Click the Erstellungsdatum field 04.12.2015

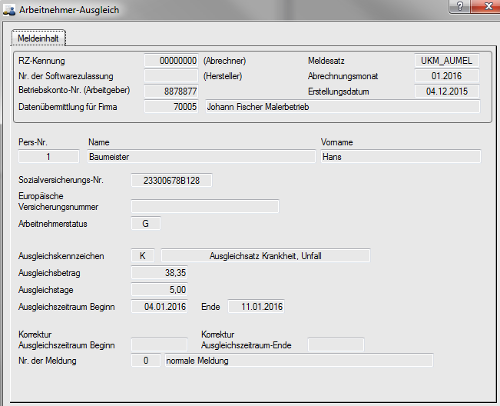[x=447, y=91]
